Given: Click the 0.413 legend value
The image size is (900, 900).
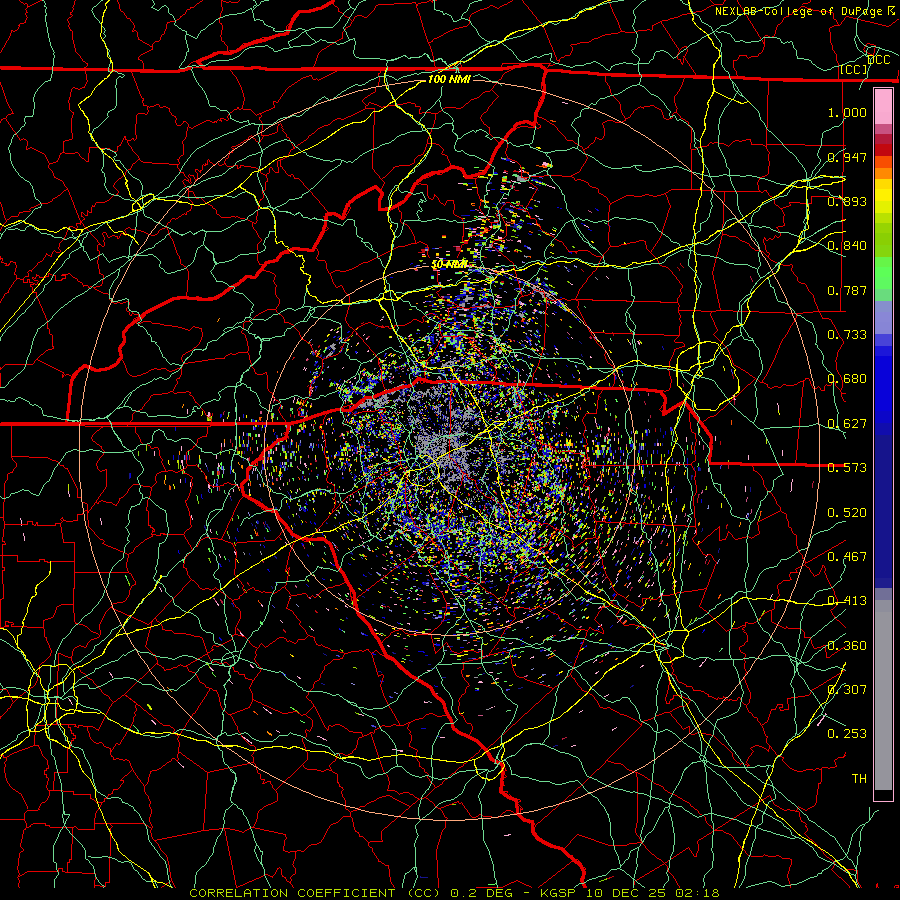Looking at the screenshot, I should [847, 601].
